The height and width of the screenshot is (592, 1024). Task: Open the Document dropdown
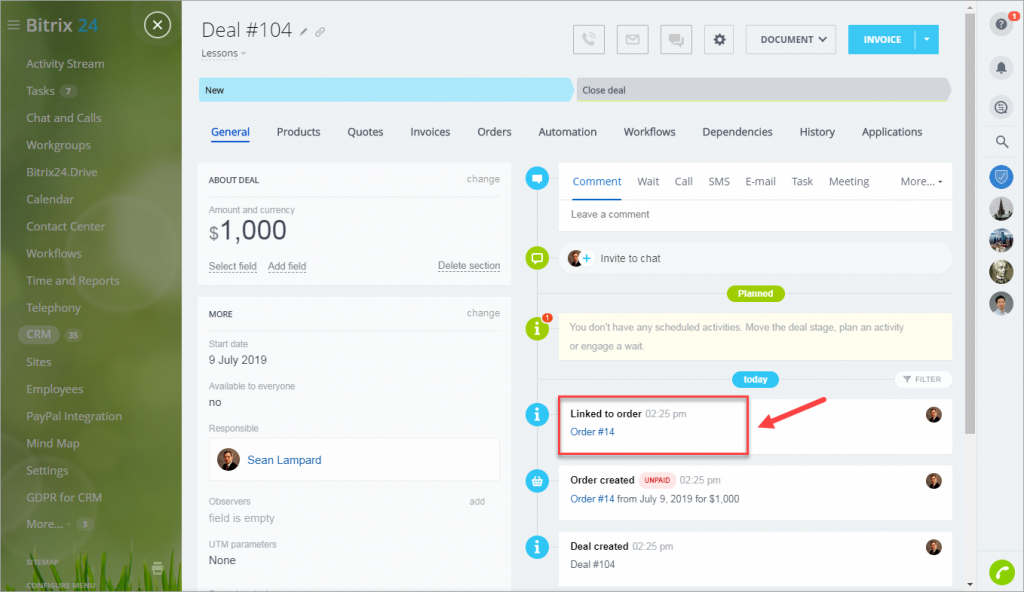coord(791,40)
